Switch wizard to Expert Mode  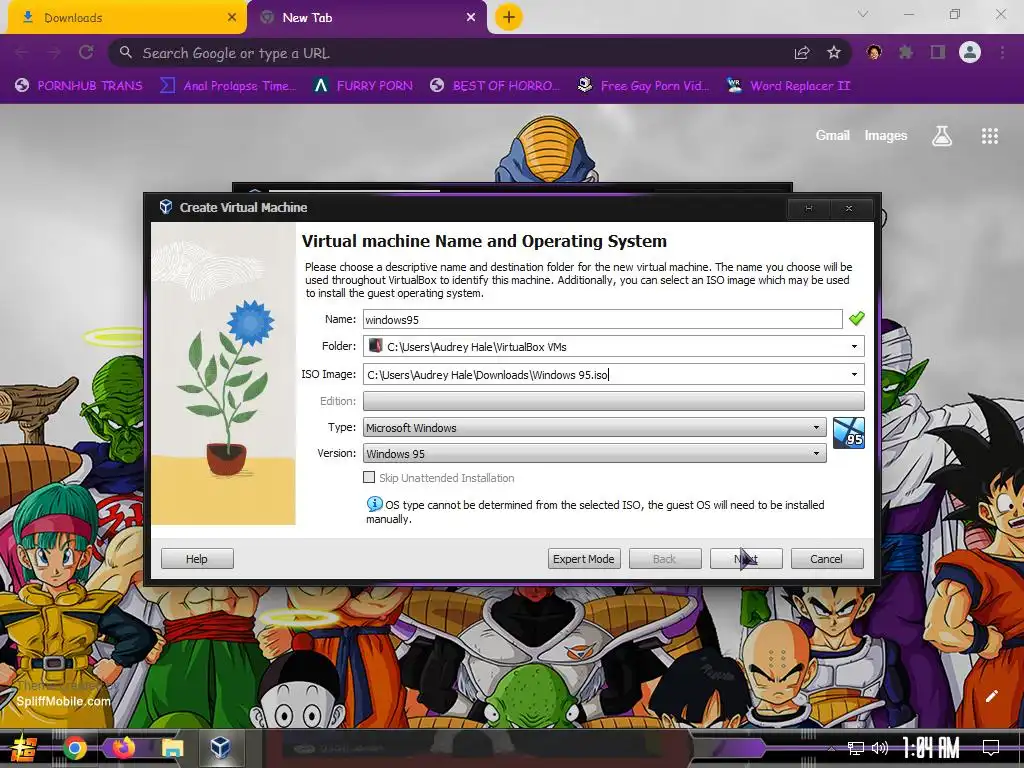point(584,559)
